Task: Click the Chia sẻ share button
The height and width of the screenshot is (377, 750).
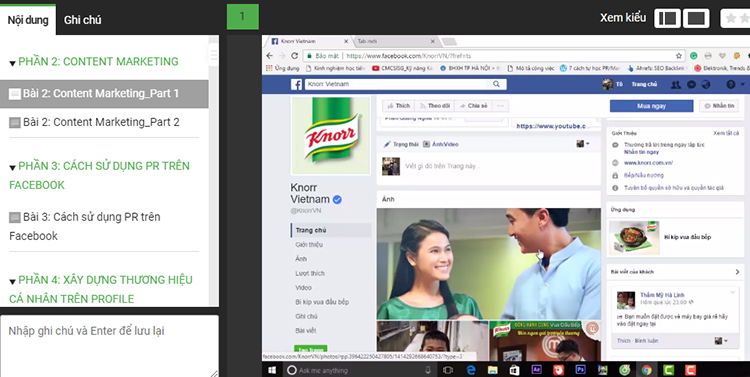Action: [473, 106]
